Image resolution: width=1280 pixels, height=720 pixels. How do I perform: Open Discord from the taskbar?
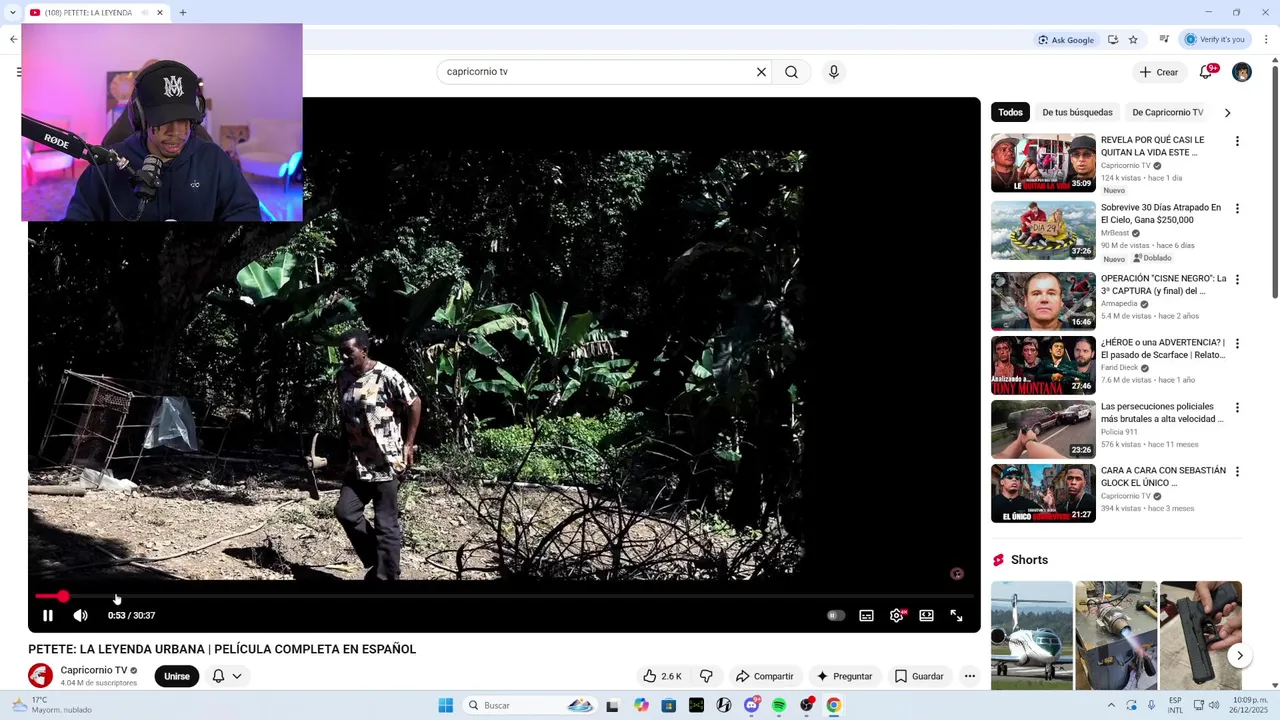(x=751, y=706)
